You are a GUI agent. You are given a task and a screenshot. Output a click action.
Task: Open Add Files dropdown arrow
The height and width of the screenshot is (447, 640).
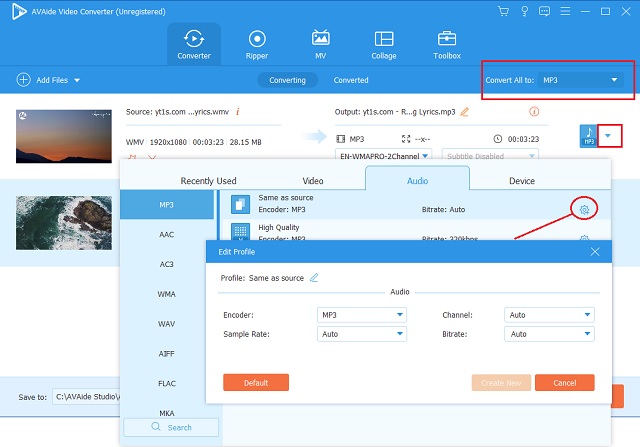click(77, 80)
